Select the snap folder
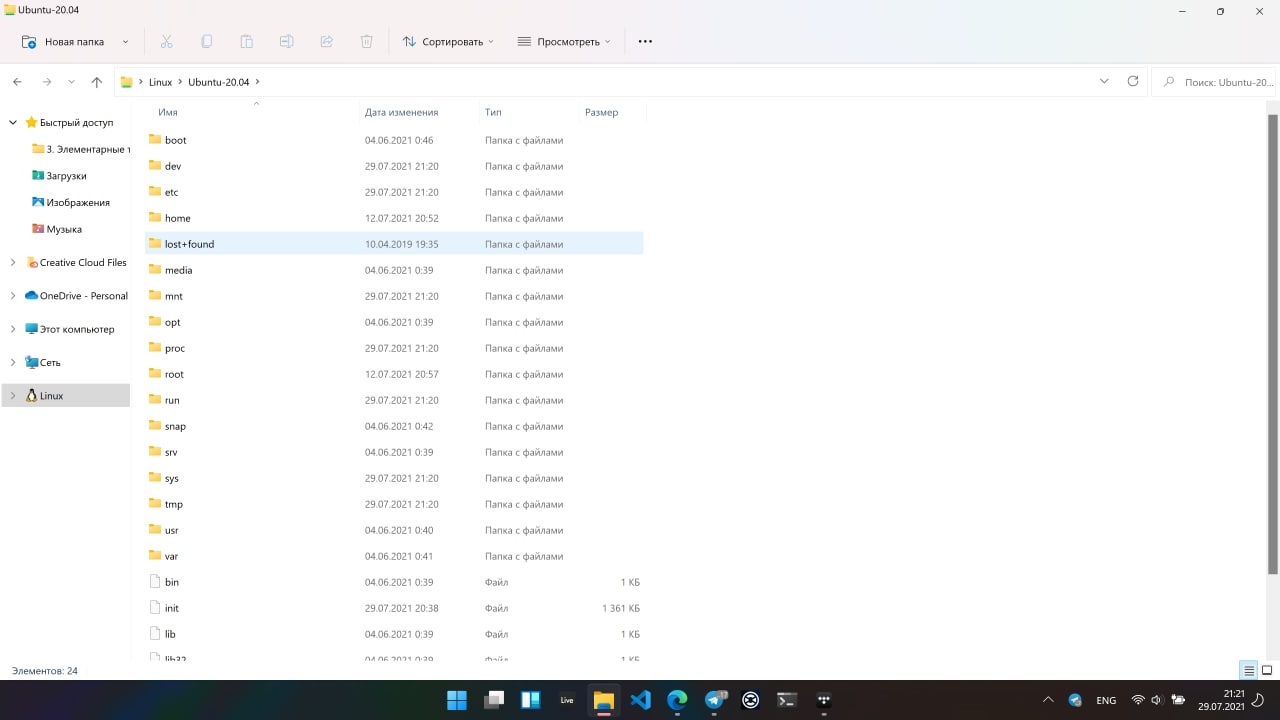This screenshot has height=720, width=1280. (394, 426)
